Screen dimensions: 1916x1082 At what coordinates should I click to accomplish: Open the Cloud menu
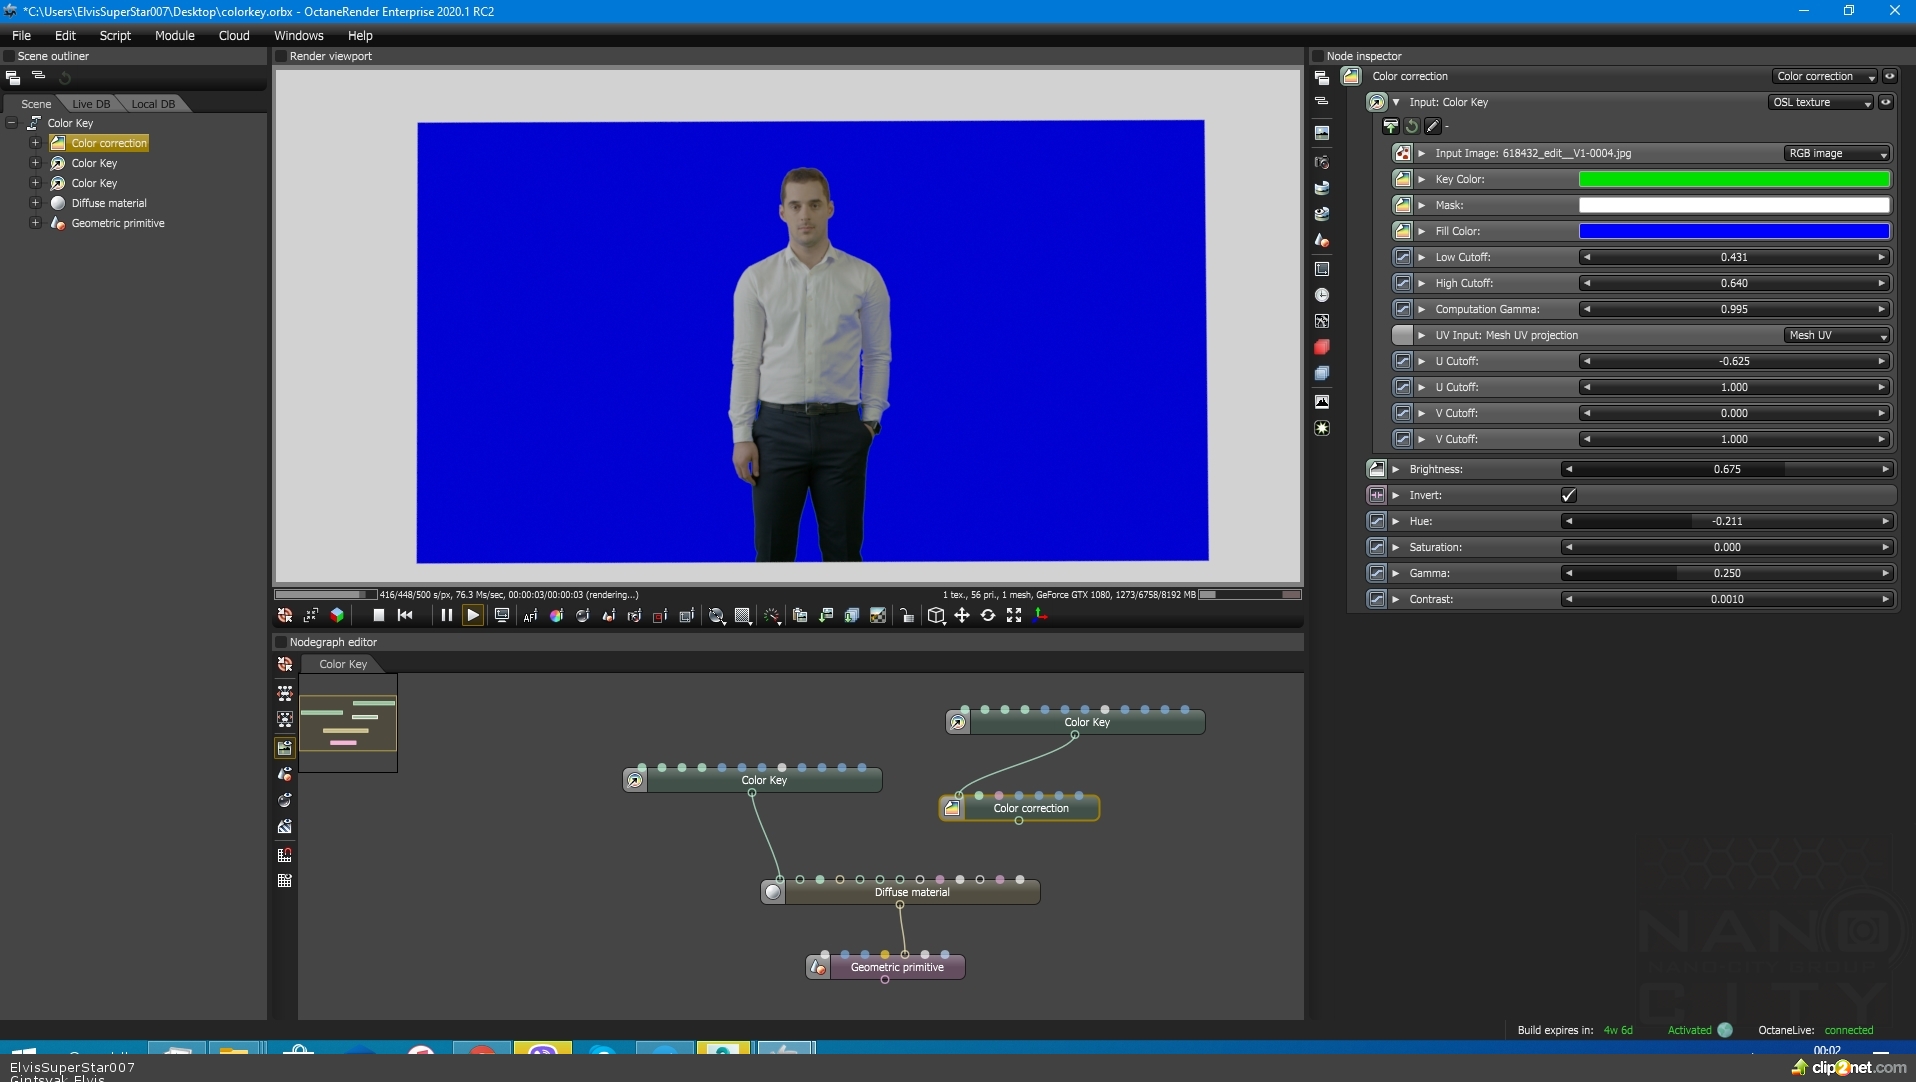(234, 35)
